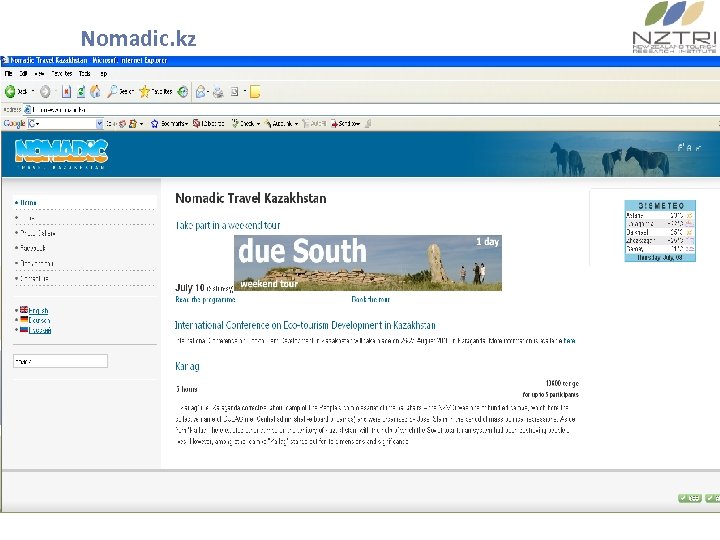Click the Edit page icon in the toolbar
Viewport: 720px width, 540px height.
click(234, 92)
